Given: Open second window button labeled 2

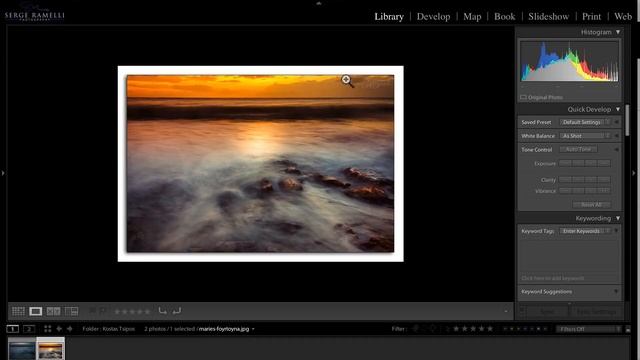Looking at the screenshot, I should pos(29,329).
